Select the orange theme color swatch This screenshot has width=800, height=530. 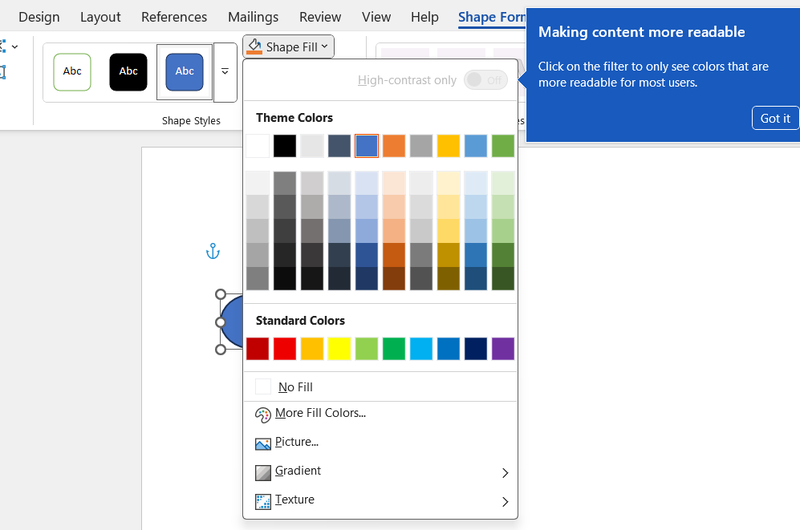394,146
